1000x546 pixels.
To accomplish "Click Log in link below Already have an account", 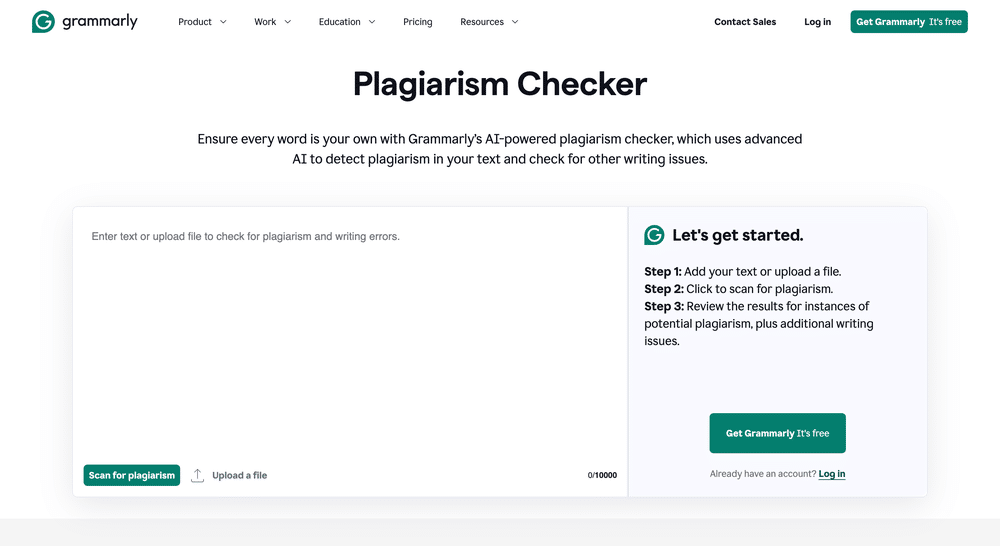I will (x=832, y=474).
